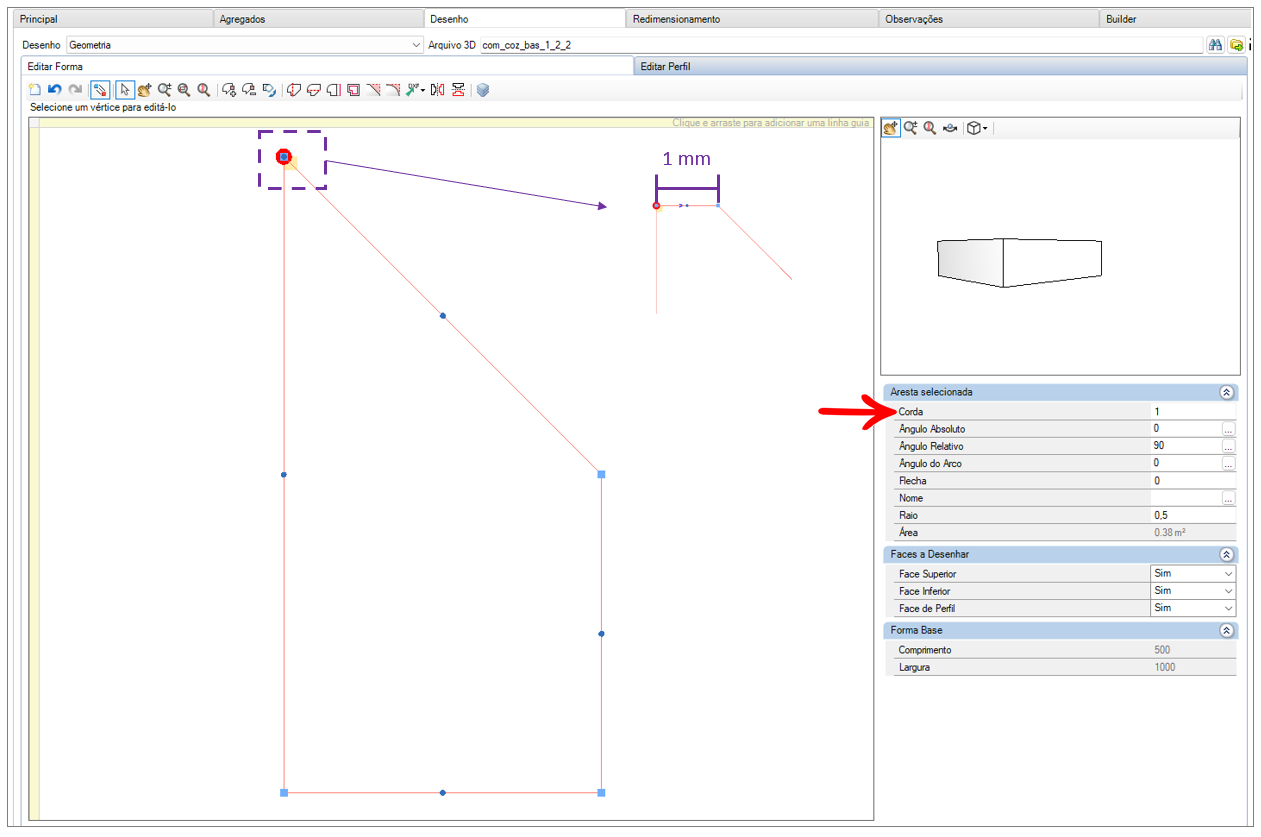The image size is (1261, 837).
Task: Zoom in with the plus magnifier in shape toolbar
Action: [164, 90]
